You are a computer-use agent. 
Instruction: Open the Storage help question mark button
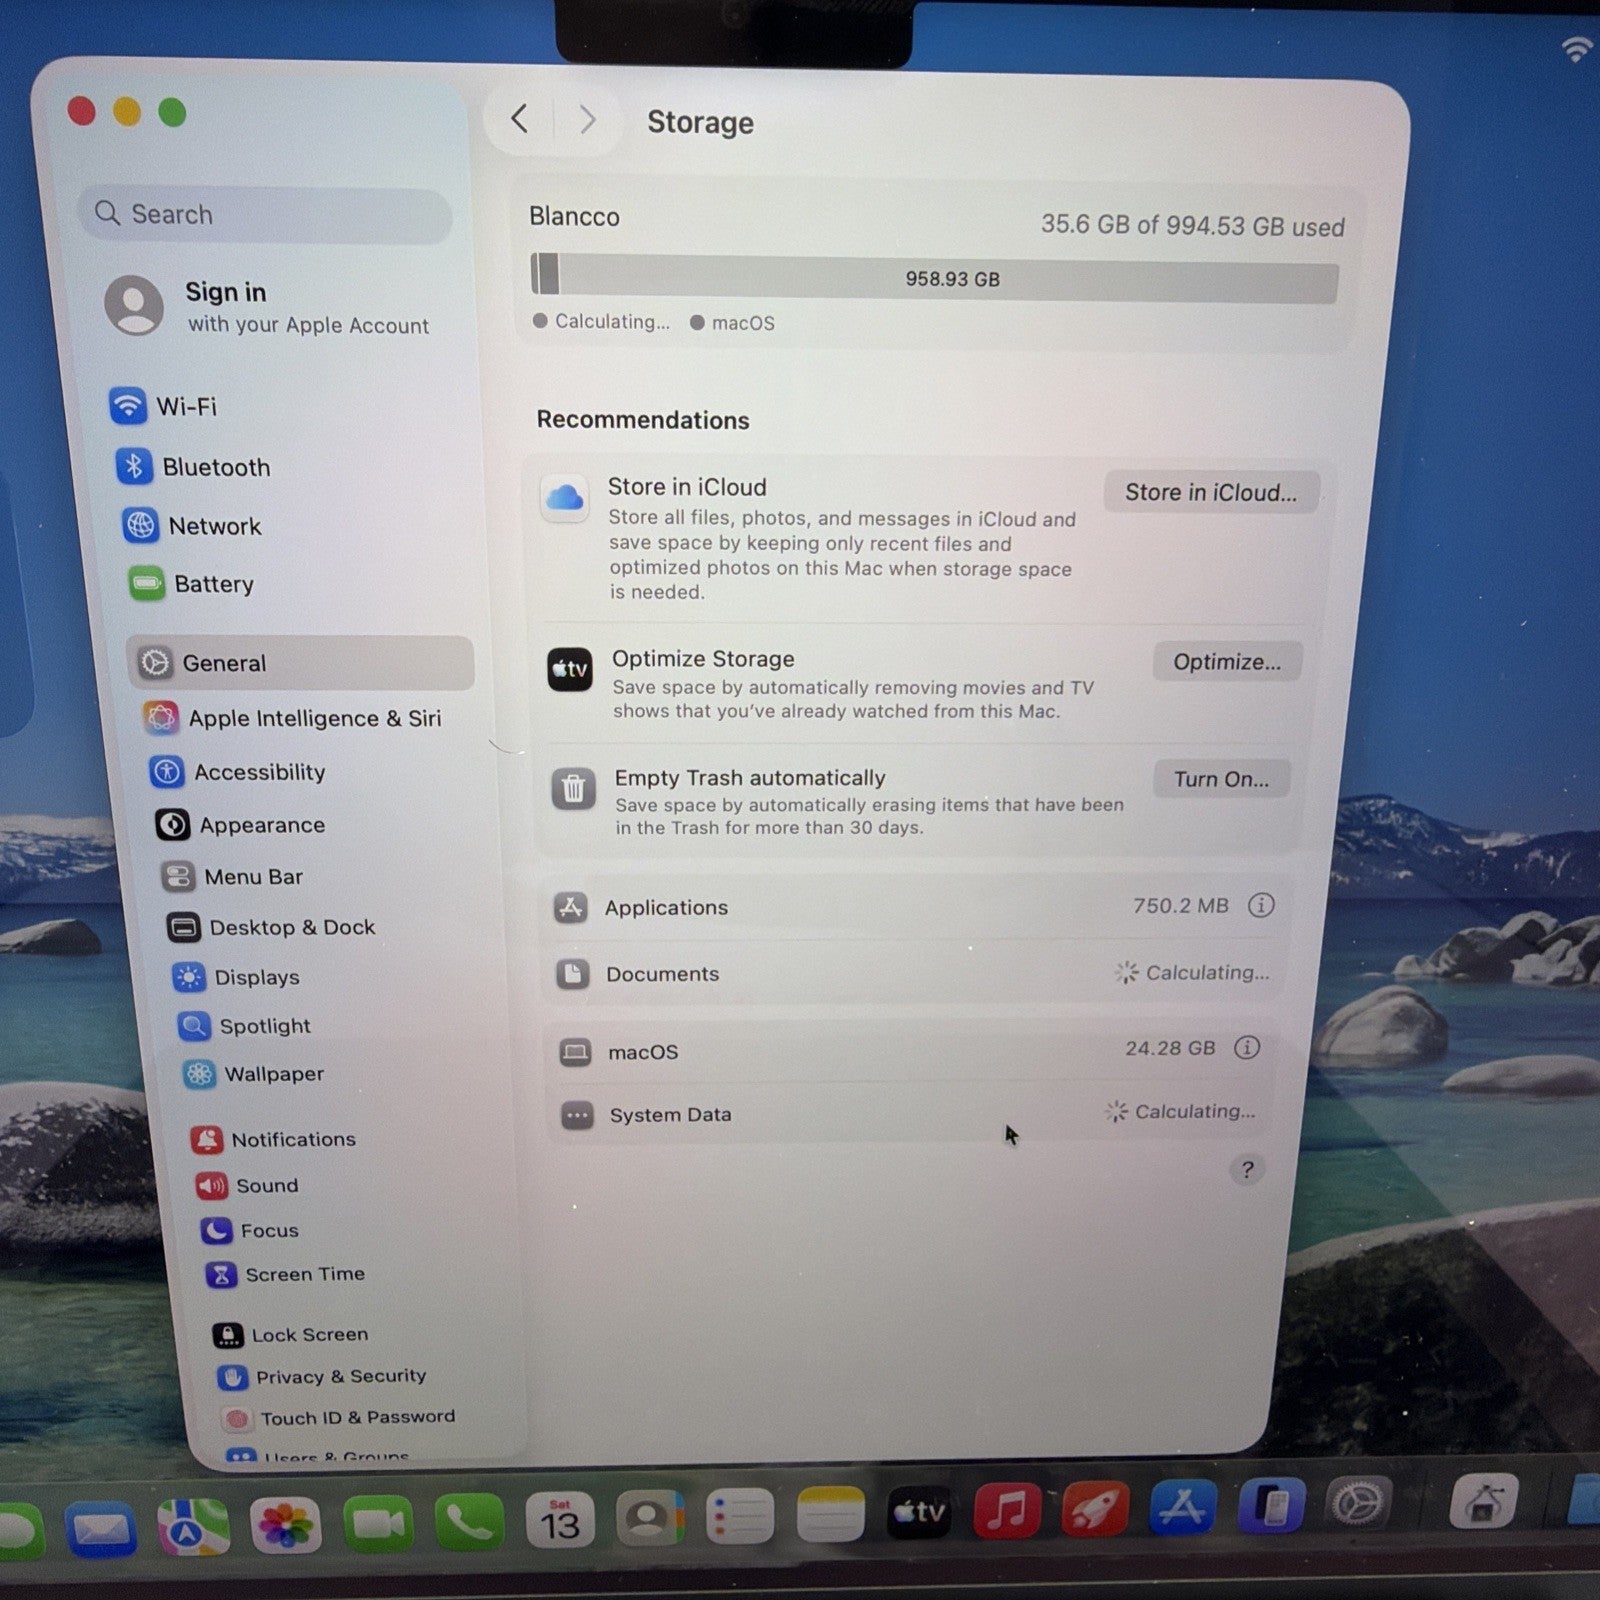[1247, 1169]
